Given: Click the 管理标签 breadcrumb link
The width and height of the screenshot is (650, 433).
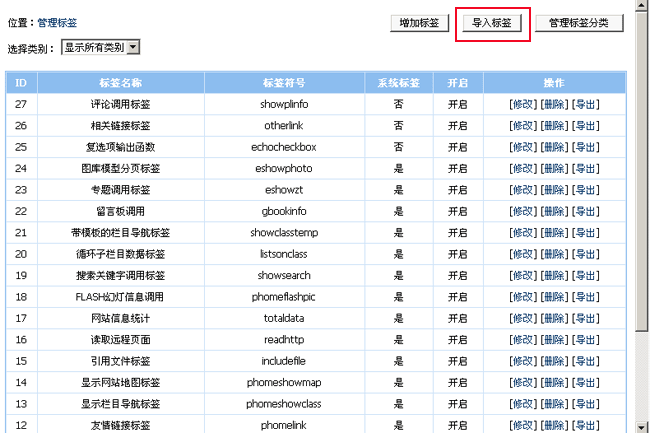Looking at the screenshot, I should 57,22.
